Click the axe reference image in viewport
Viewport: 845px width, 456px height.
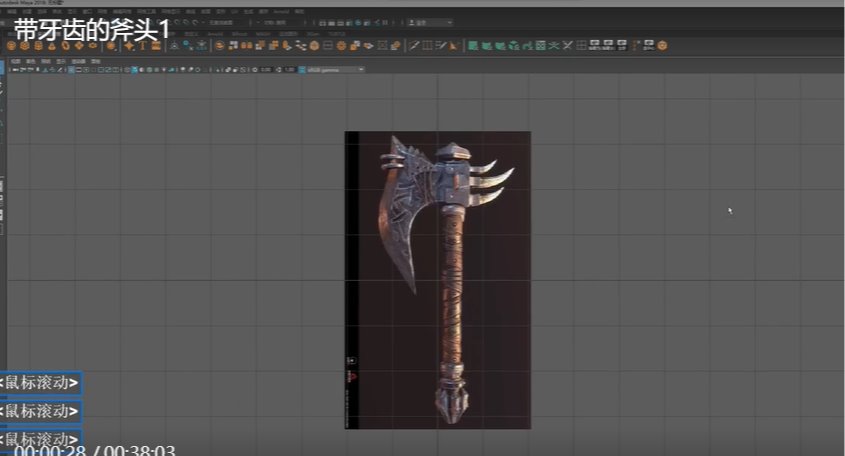440,280
